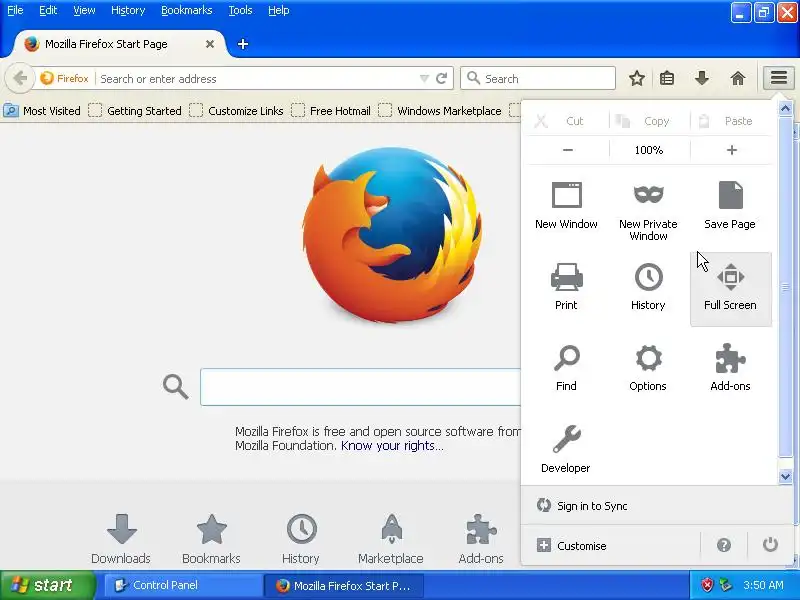The width and height of the screenshot is (800, 600).
Task: Open the downloads arrow in the toolbar
Action: pos(702,79)
